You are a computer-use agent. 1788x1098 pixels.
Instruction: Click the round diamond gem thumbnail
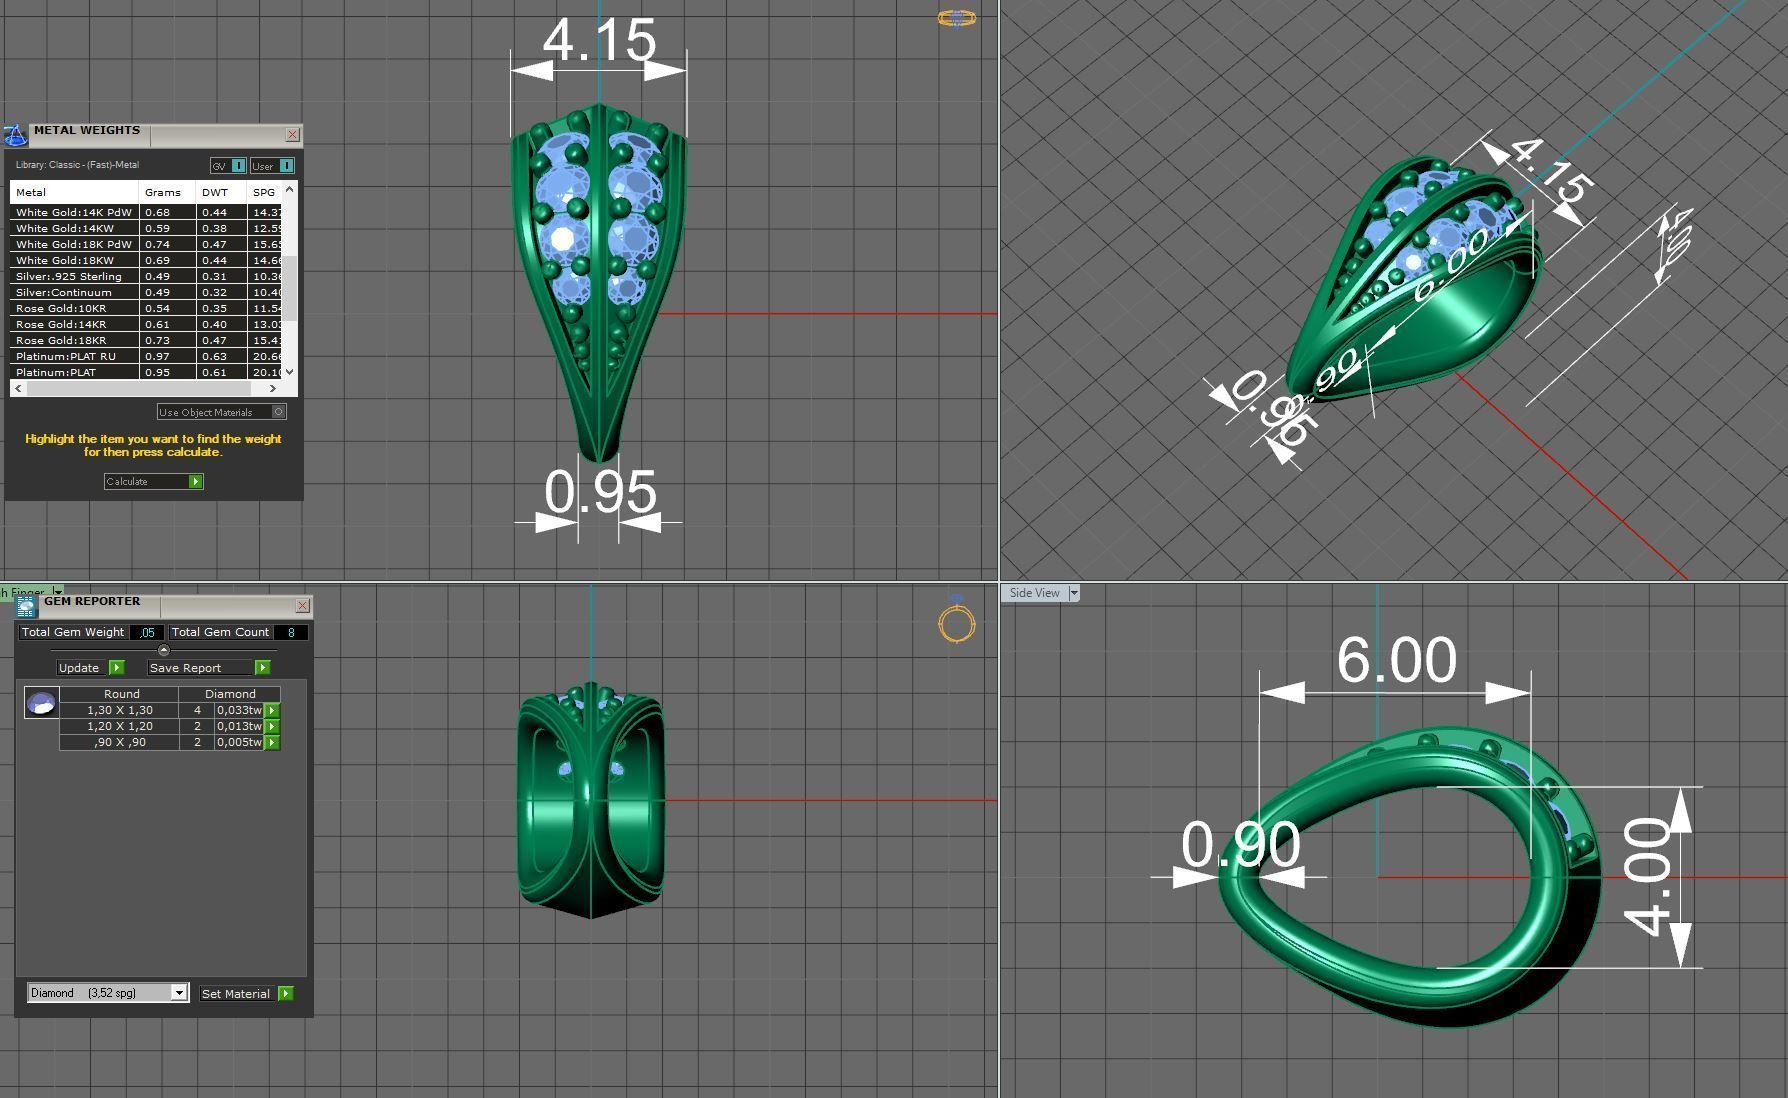(x=42, y=702)
